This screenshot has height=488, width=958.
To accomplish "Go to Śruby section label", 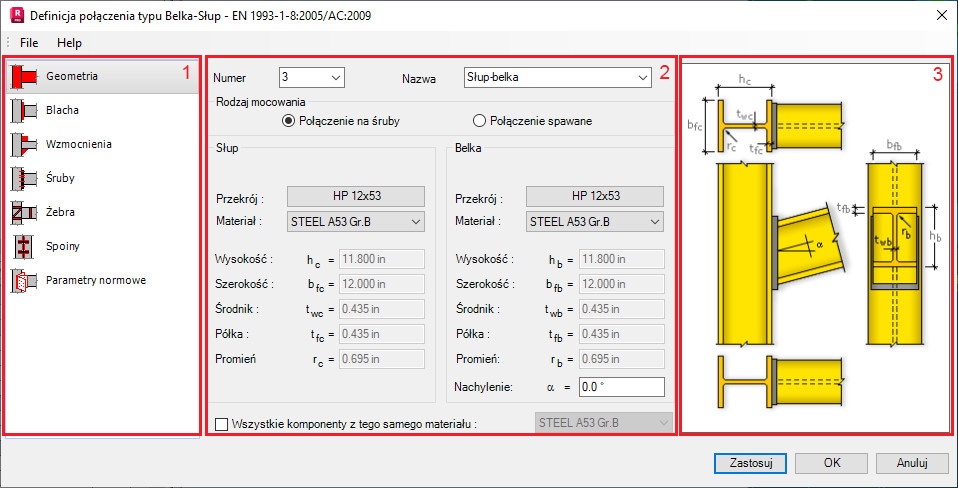I will pyautogui.click(x=60, y=178).
